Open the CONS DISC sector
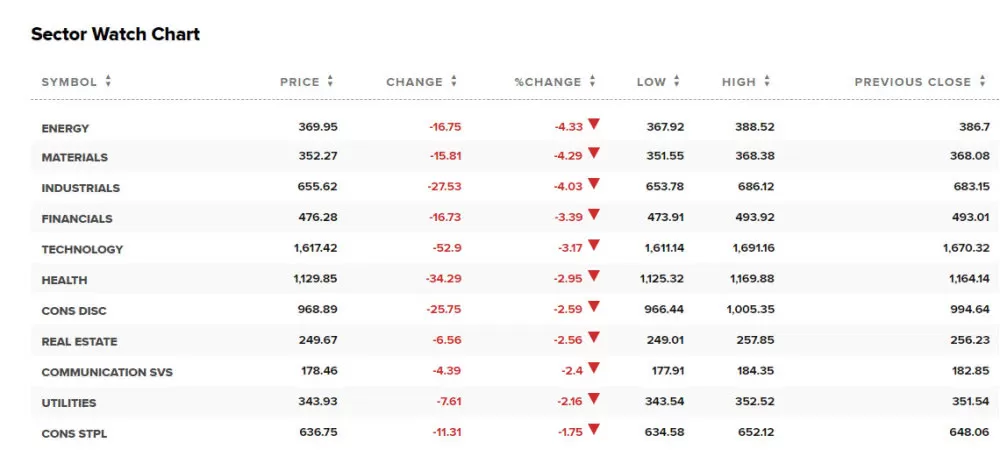The image size is (1000, 464). [74, 311]
